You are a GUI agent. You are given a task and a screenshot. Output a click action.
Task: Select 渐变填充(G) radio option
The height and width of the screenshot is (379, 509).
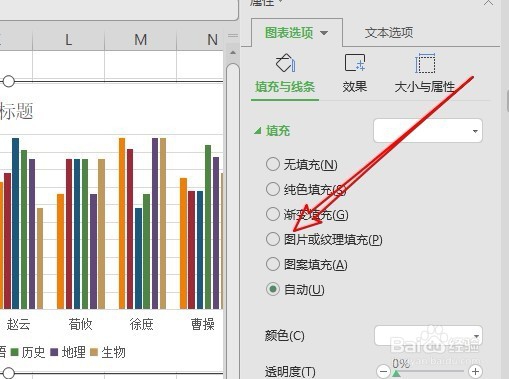coord(273,214)
